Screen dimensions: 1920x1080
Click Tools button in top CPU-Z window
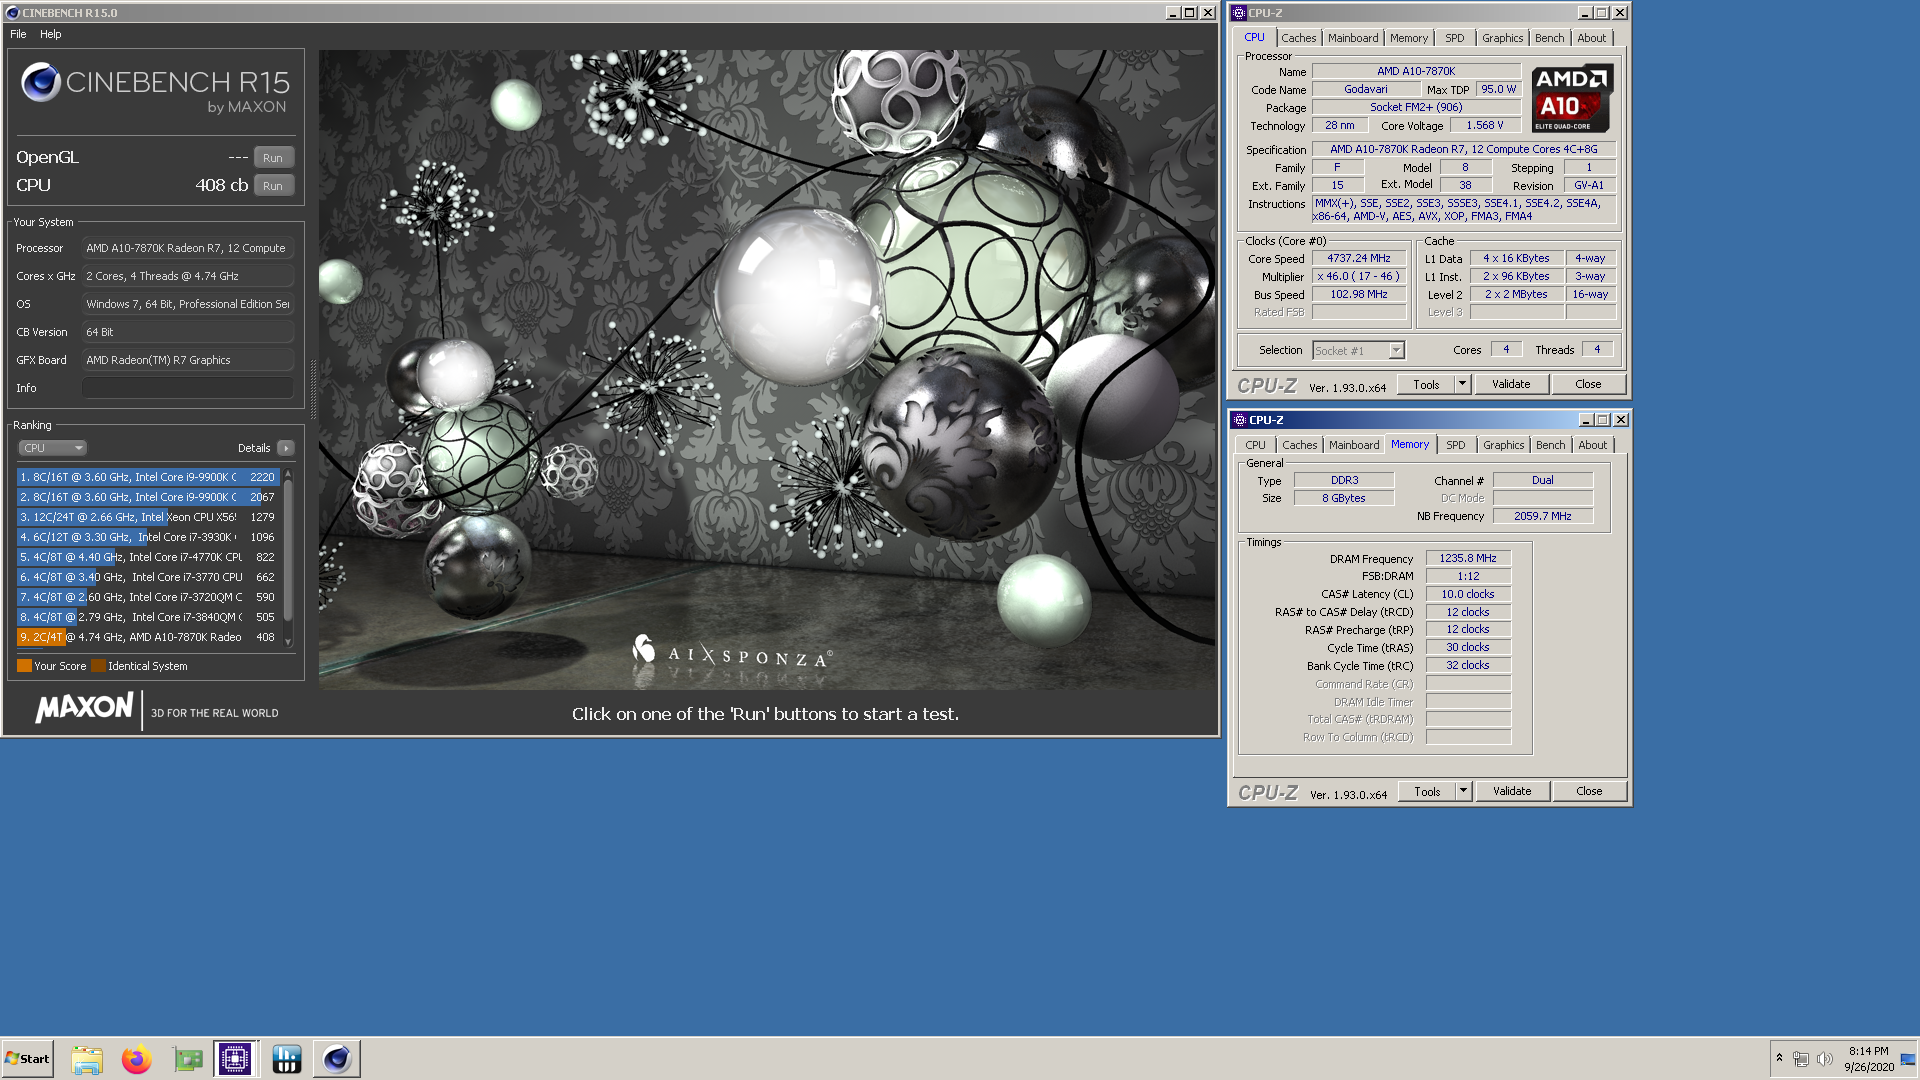click(1427, 385)
